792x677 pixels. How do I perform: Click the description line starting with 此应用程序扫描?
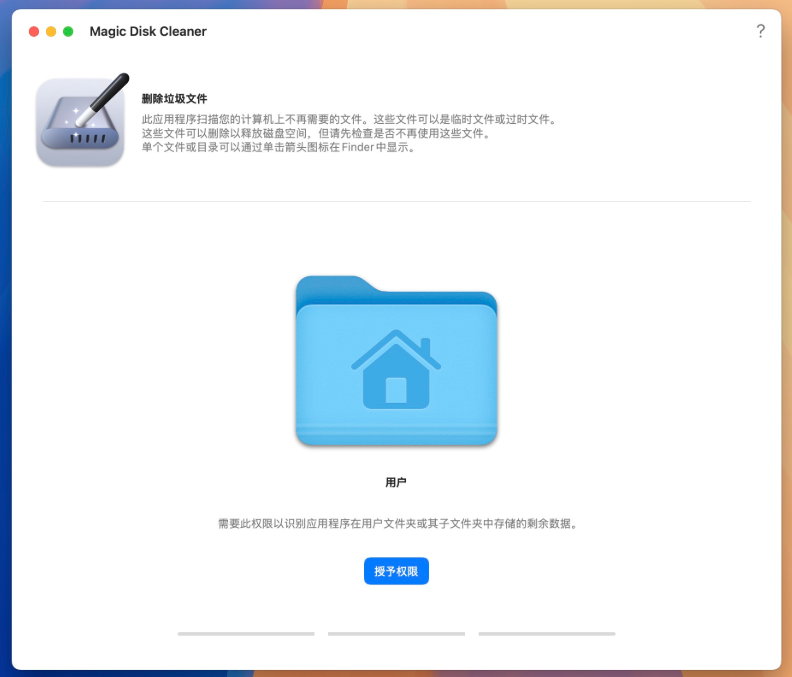click(348, 119)
